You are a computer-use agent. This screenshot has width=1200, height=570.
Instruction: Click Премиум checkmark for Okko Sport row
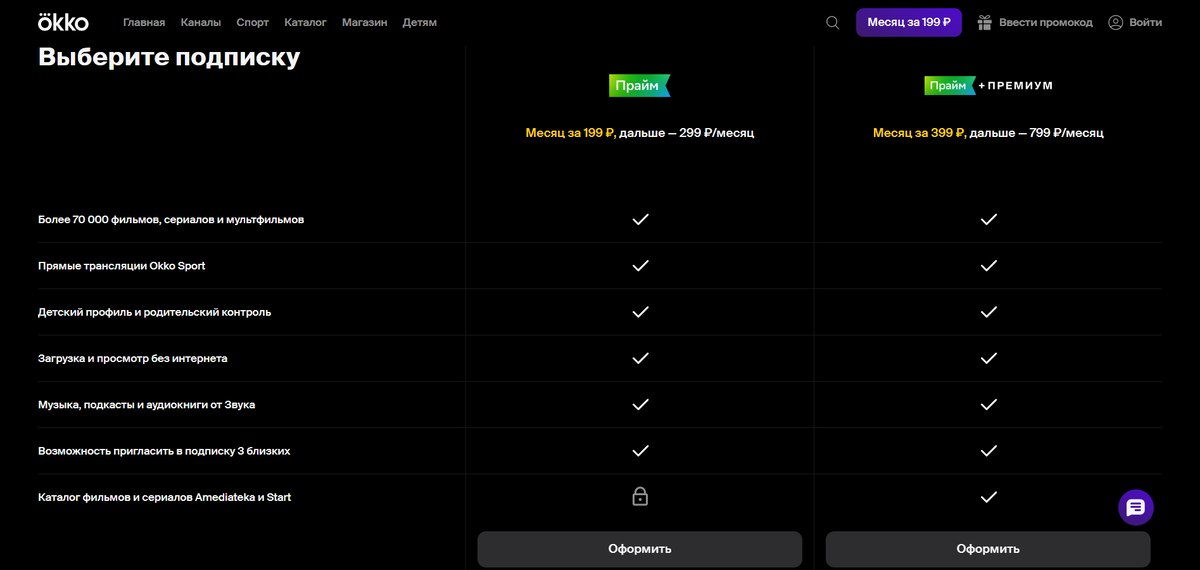(x=988, y=266)
